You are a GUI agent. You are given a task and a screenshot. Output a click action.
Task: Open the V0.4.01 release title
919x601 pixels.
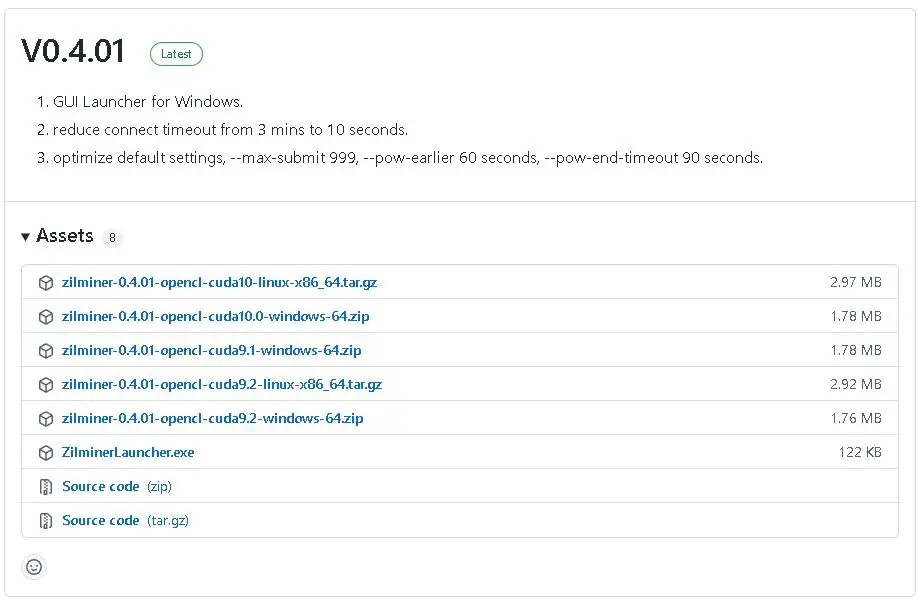coord(73,51)
